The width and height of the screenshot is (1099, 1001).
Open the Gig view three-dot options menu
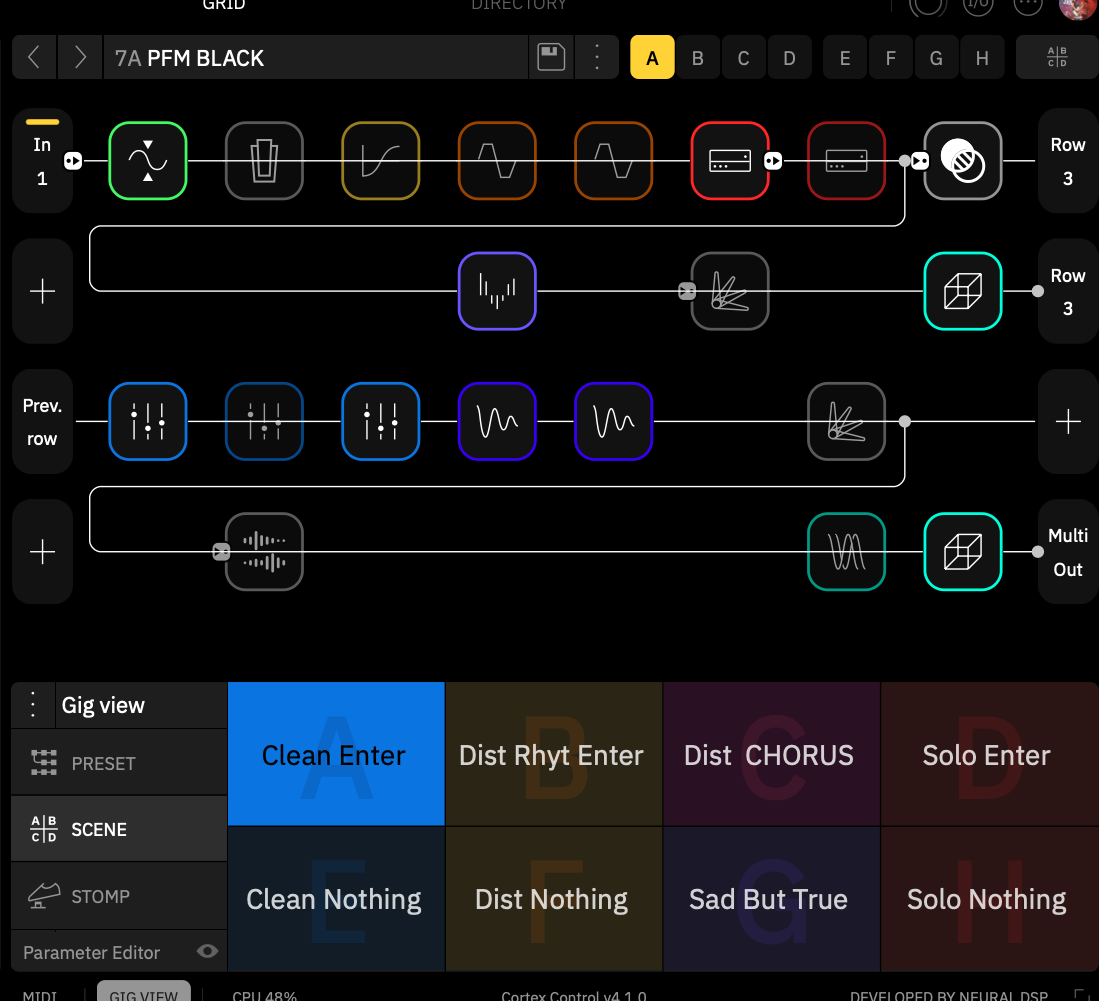pyautogui.click(x=33, y=704)
